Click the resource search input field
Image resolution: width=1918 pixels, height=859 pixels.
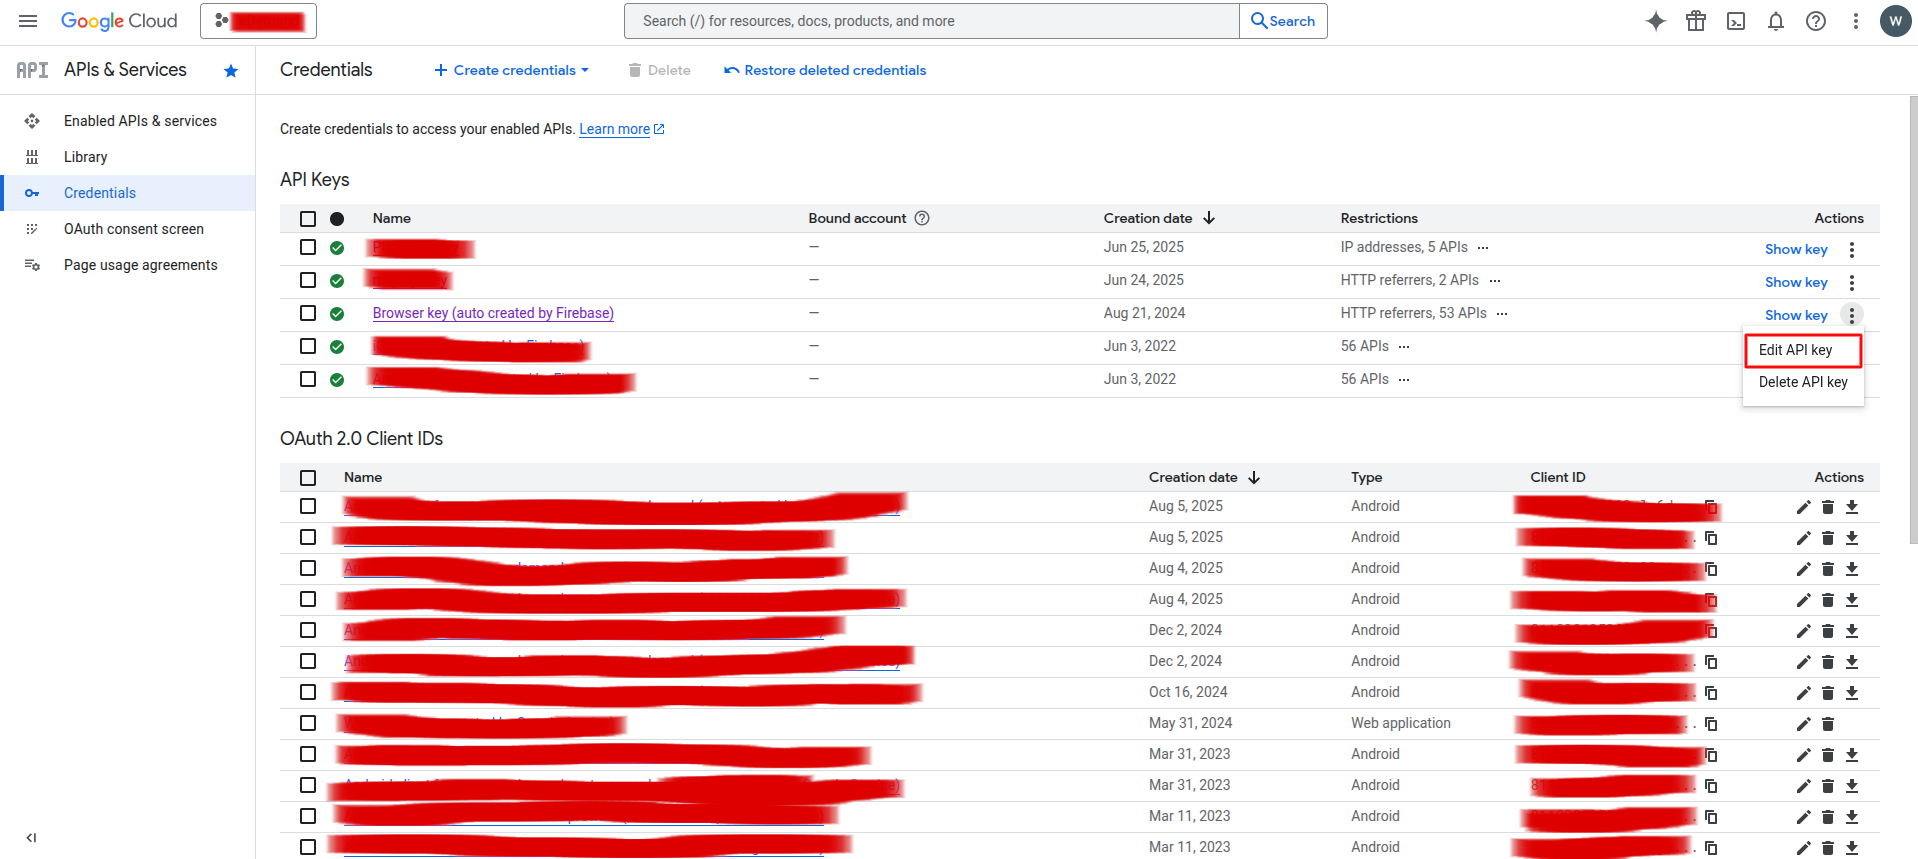[x=930, y=21]
